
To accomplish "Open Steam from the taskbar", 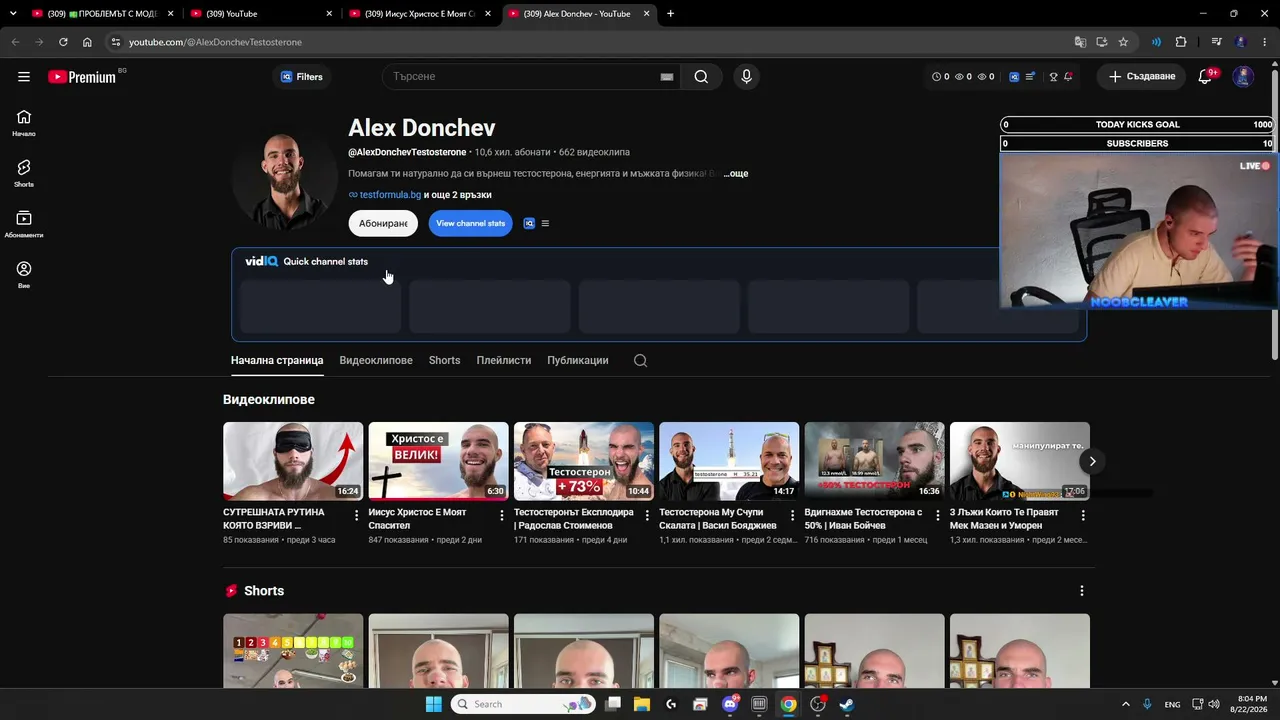I will (846, 704).
